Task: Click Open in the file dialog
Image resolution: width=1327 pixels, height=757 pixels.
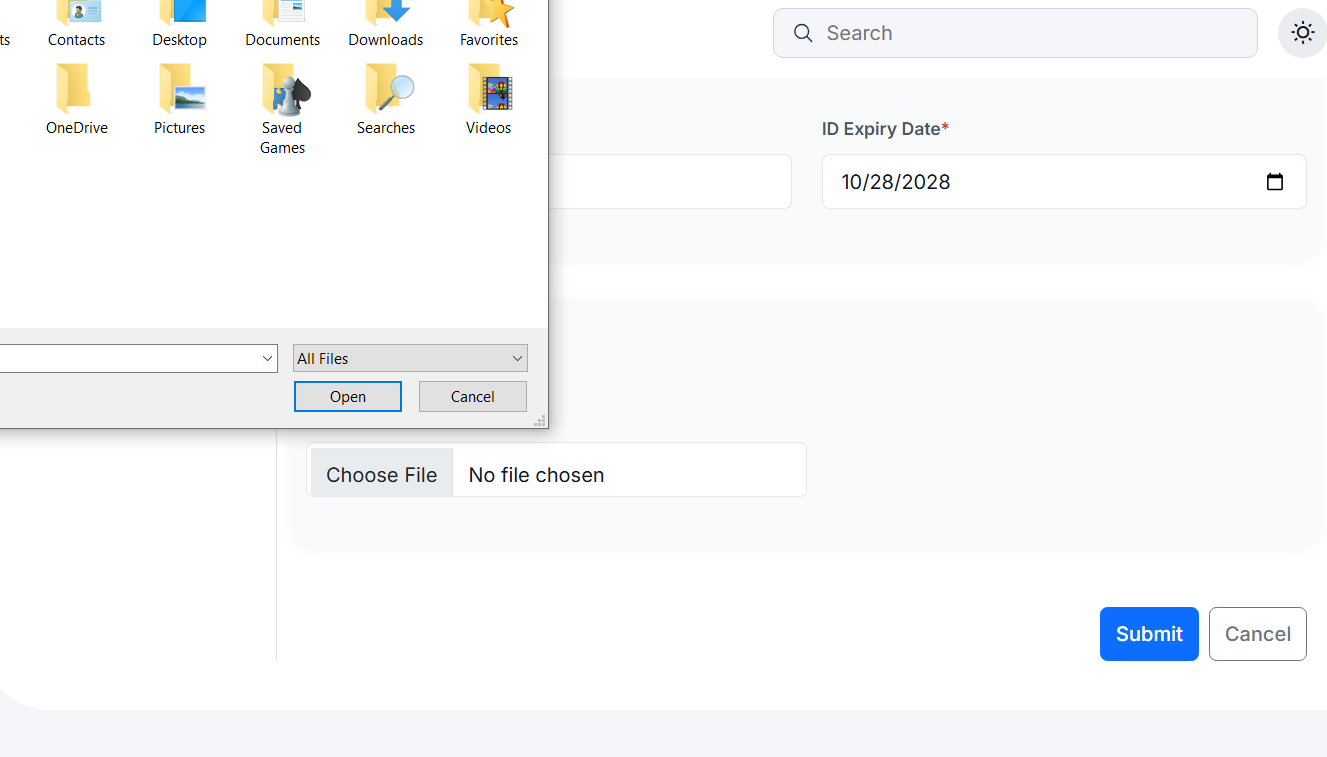Action: coord(348,396)
